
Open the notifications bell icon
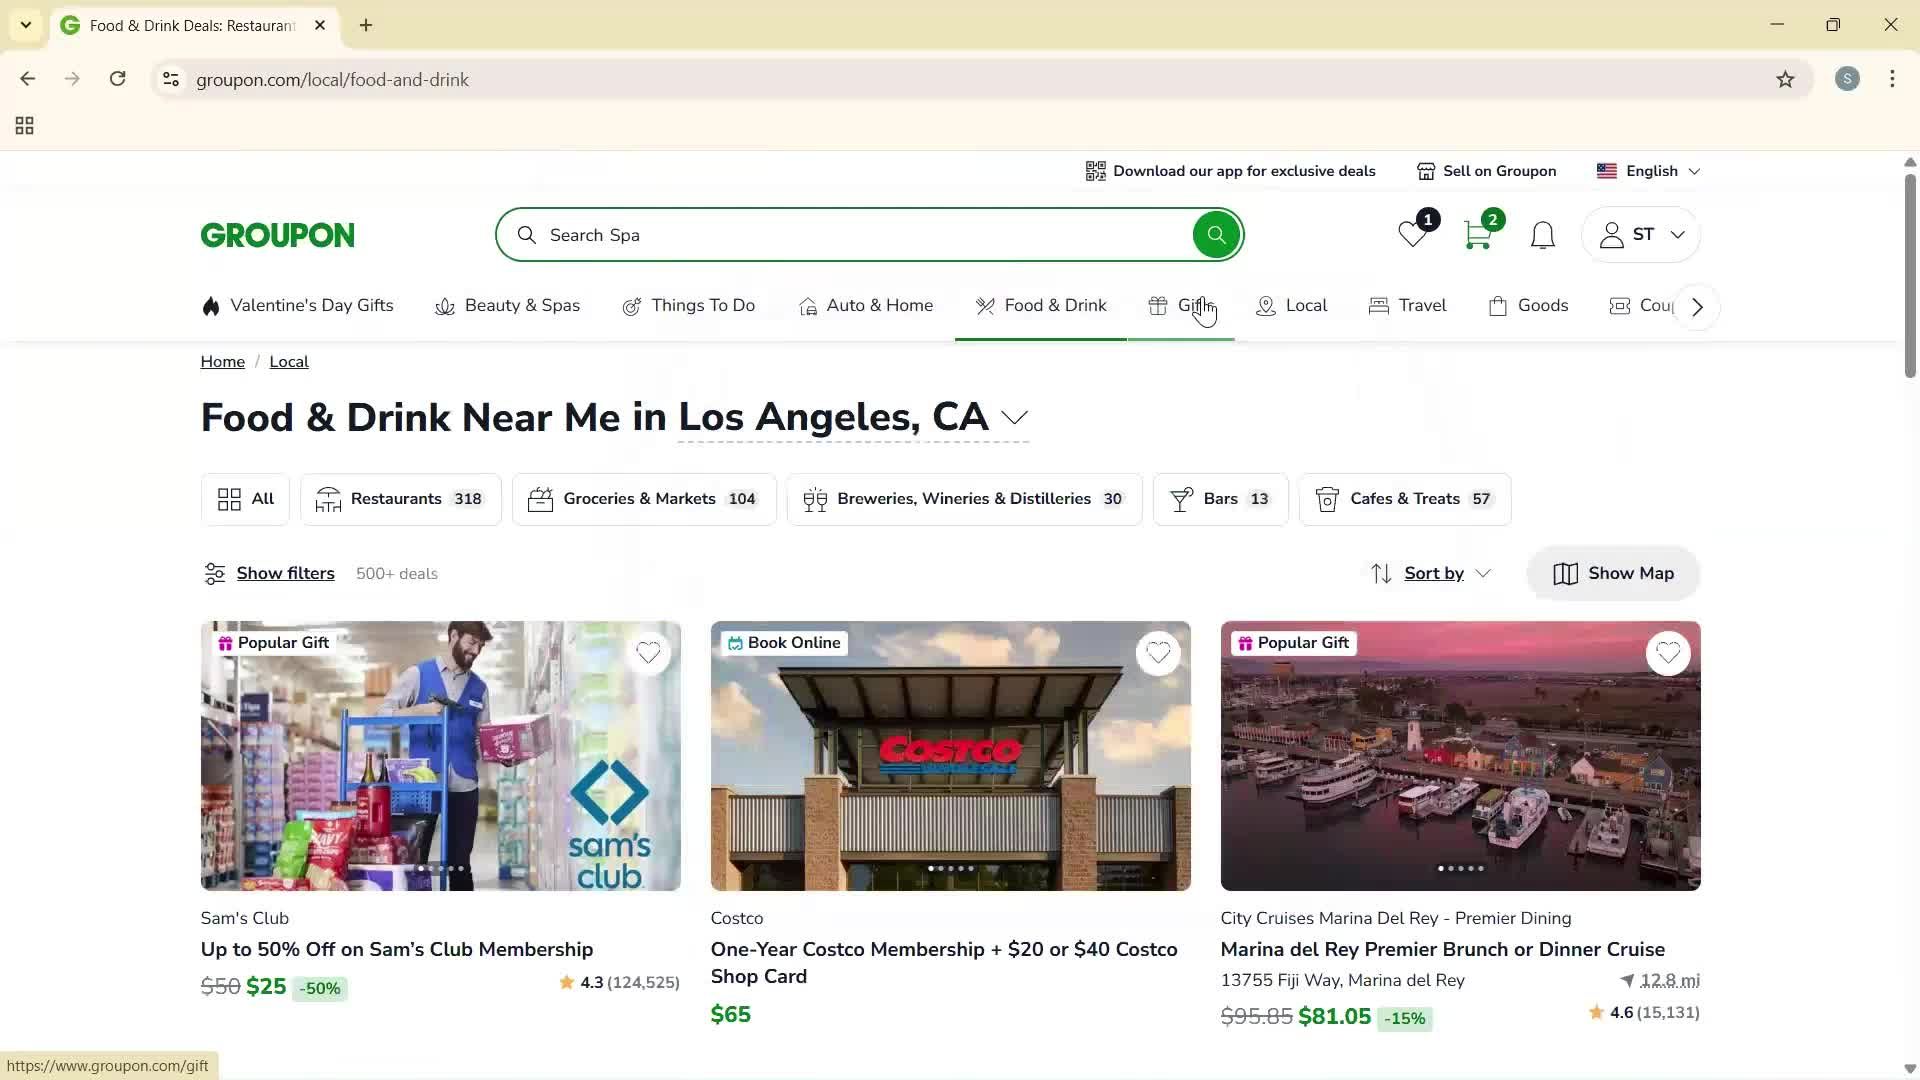click(1542, 235)
